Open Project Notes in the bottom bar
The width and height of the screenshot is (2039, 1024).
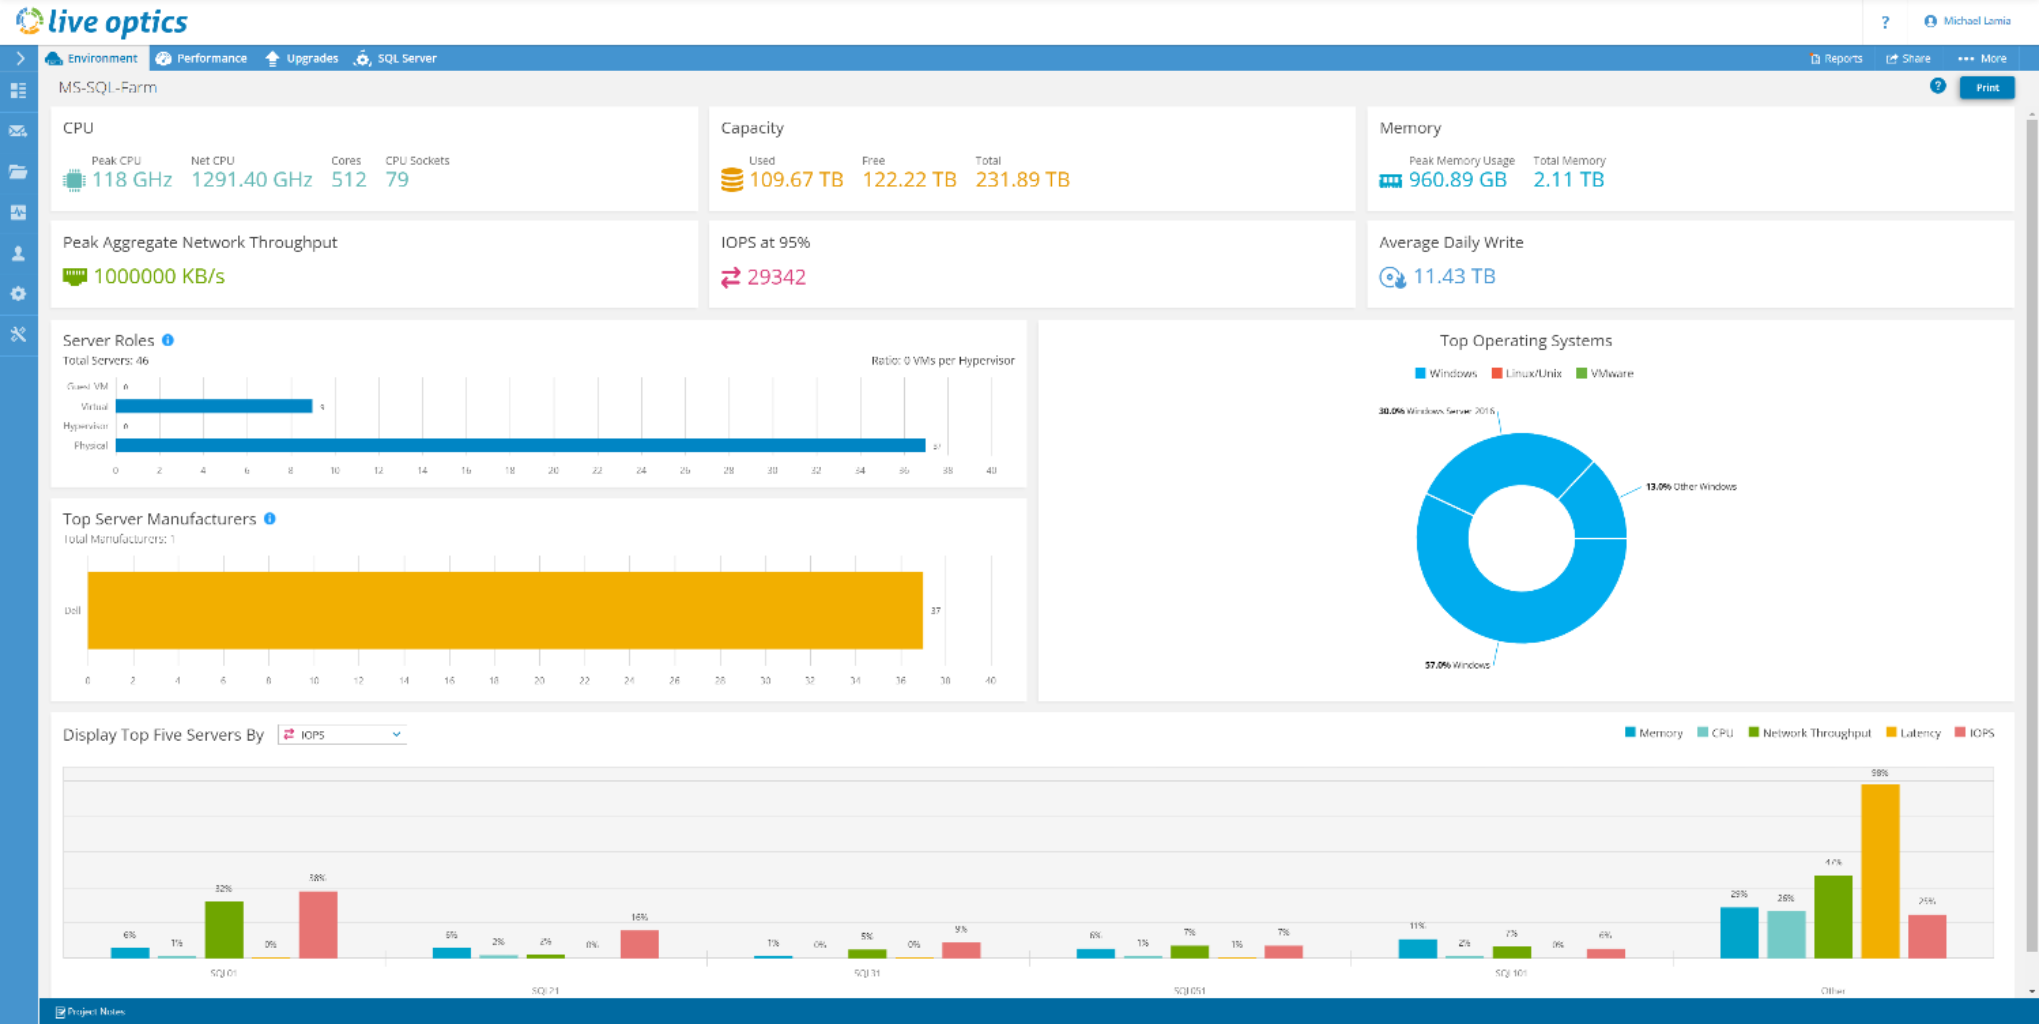[x=90, y=1012]
